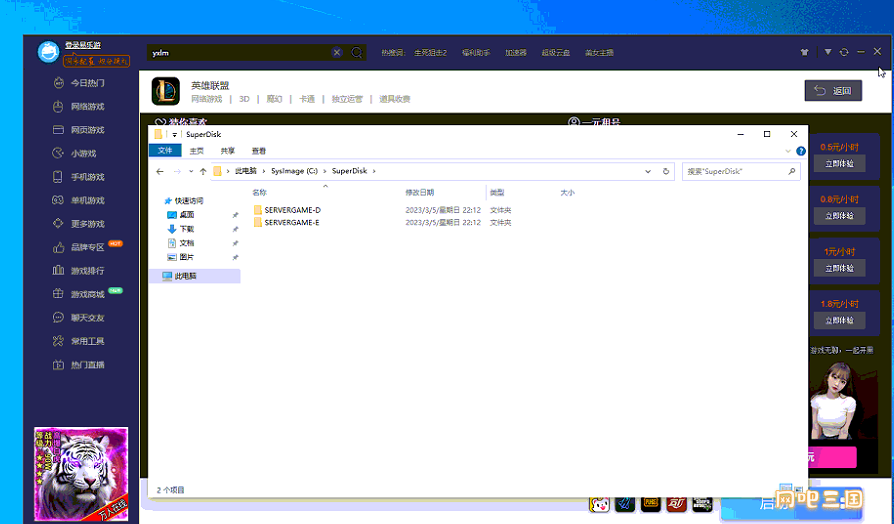Open the 主页 tab in Explorer ribbon
Viewport: 894px width, 524px height.
(x=197, y=151)
